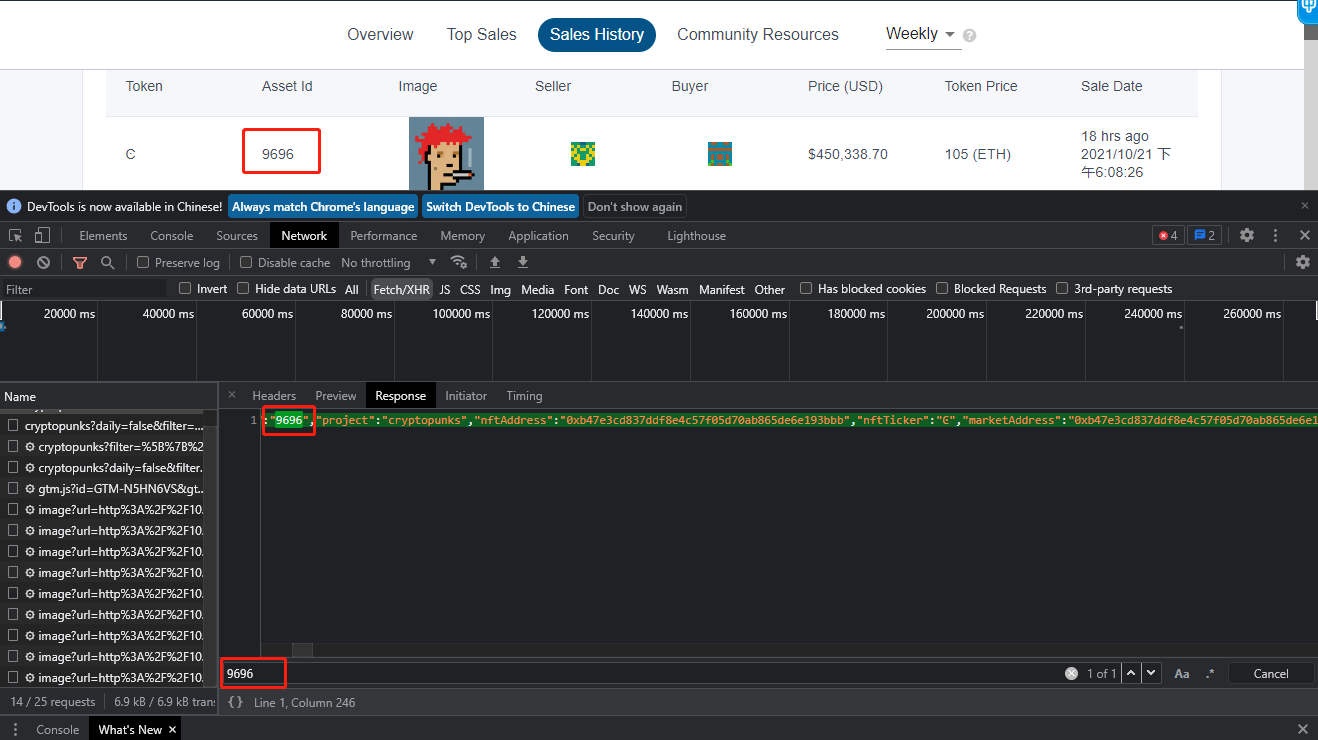Click the buyer identicon avatar
The height and width of the screenshot is (740, 1318).
coord(720,154)
